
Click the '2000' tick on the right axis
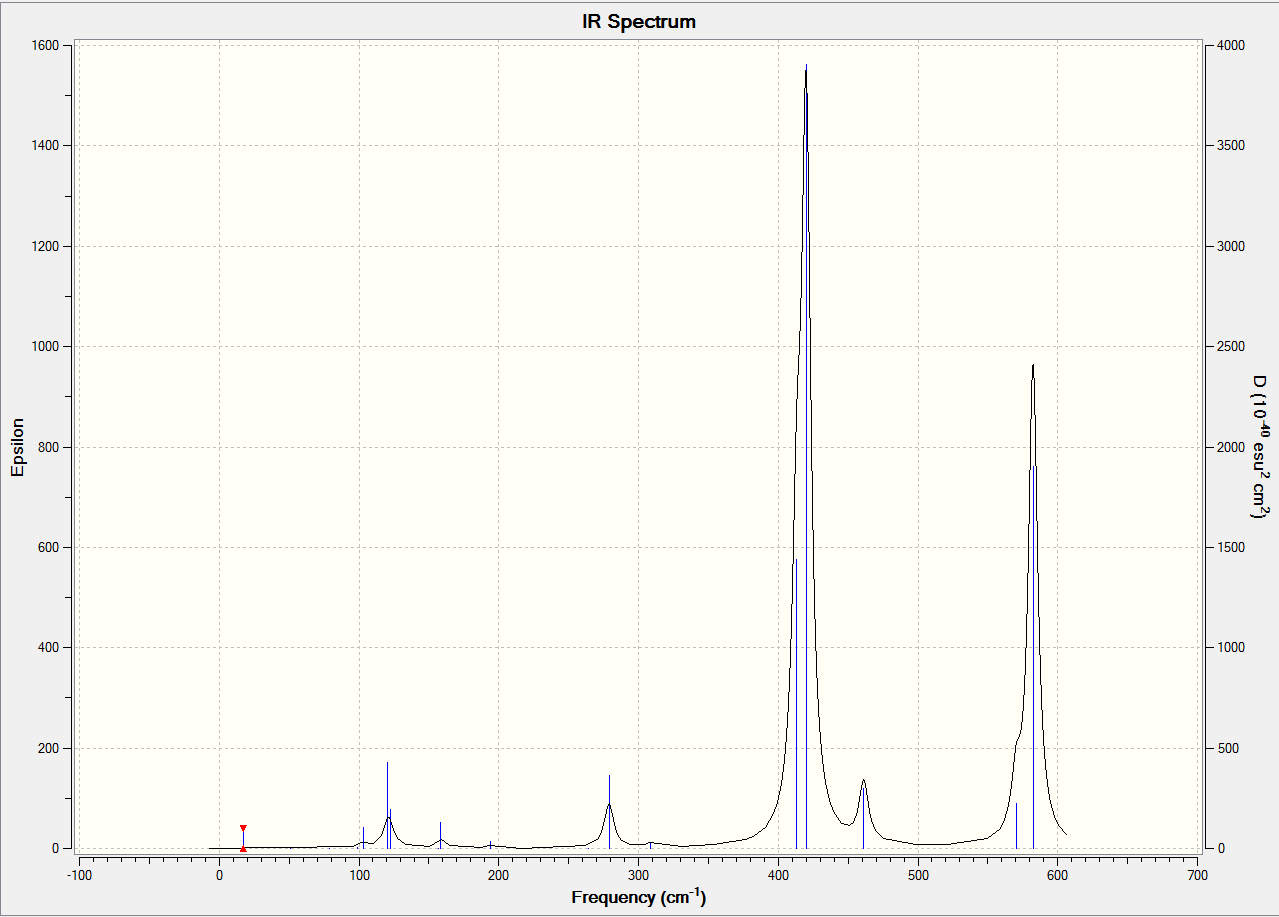tap(1231, 447)
